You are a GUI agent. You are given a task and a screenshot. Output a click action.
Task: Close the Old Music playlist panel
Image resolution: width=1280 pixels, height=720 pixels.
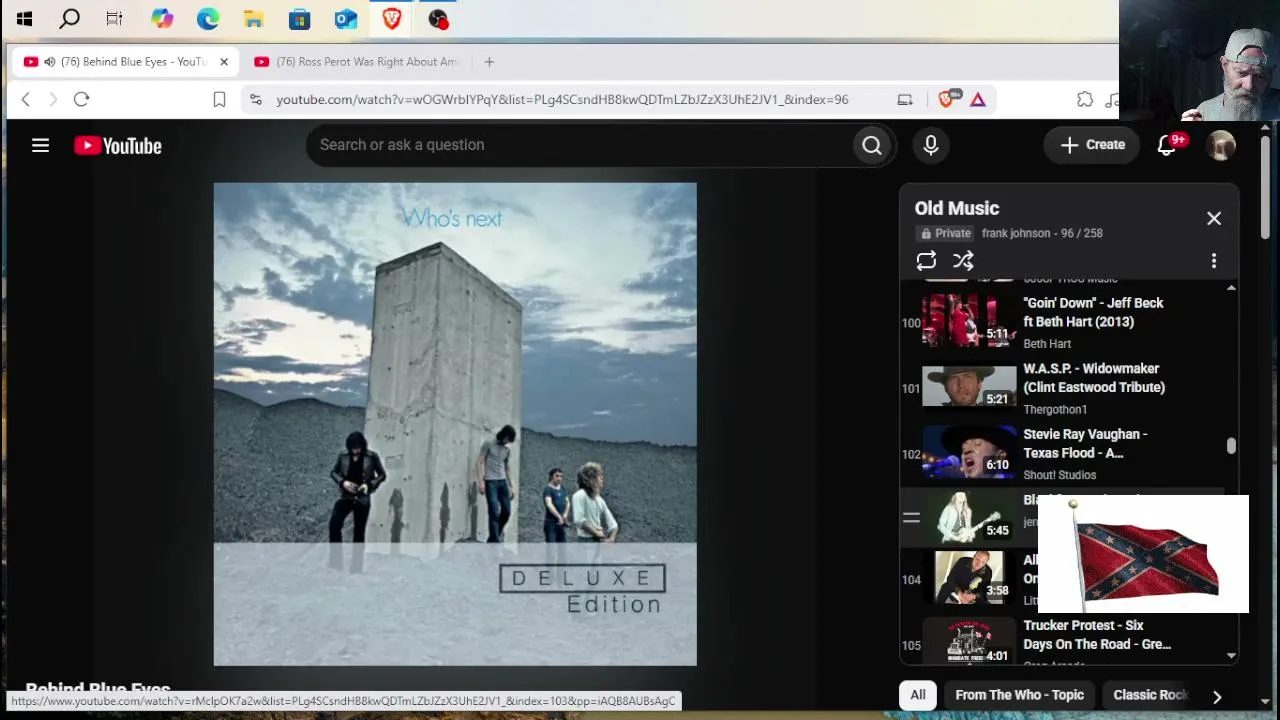point(1214,218)
